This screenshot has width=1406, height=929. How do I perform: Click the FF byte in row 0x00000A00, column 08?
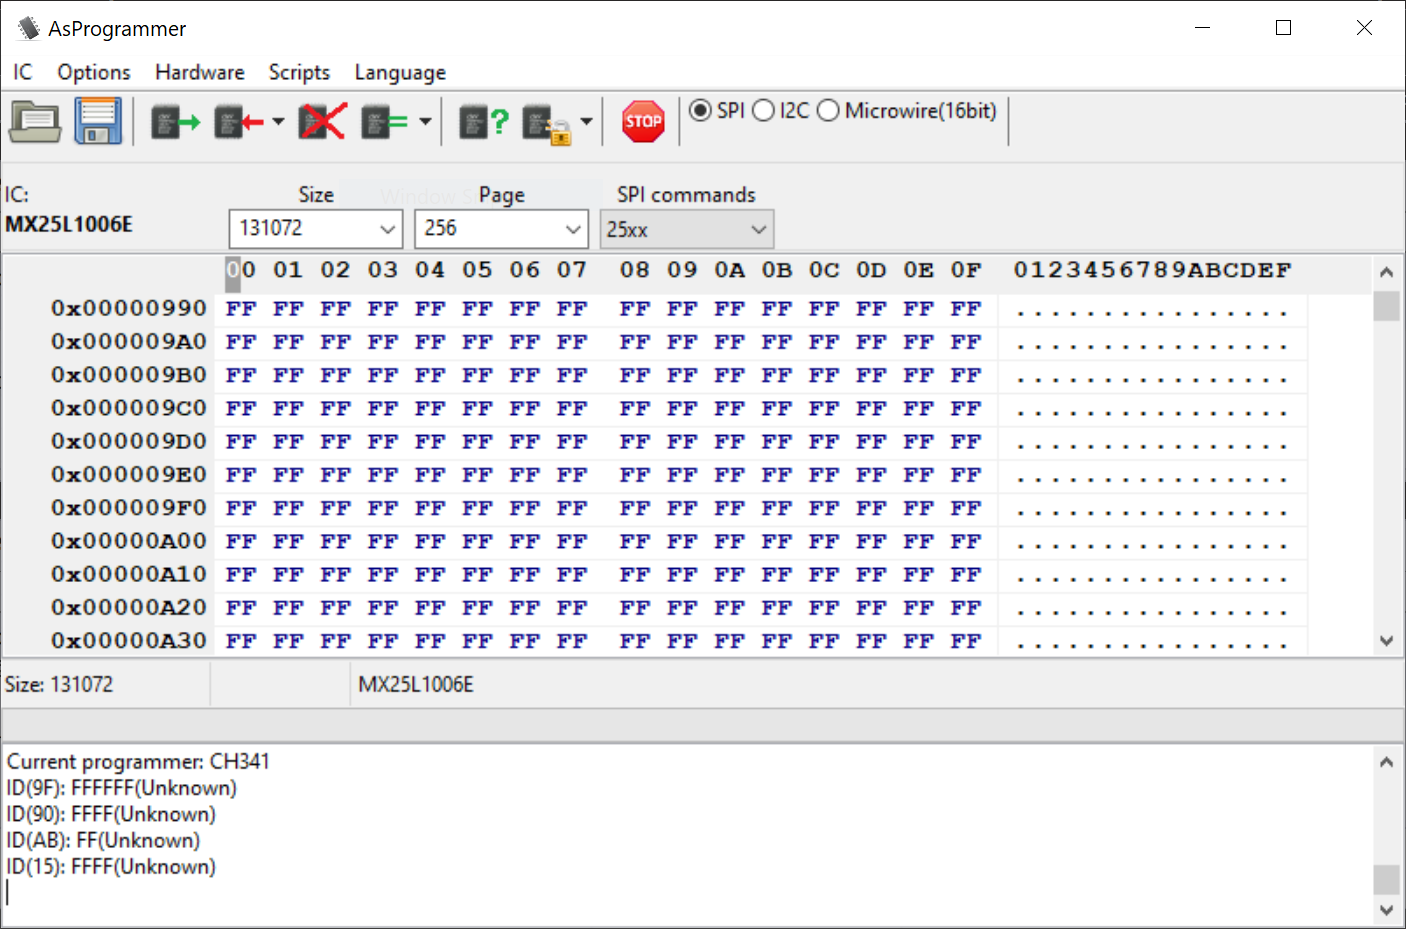click(635, 541)
